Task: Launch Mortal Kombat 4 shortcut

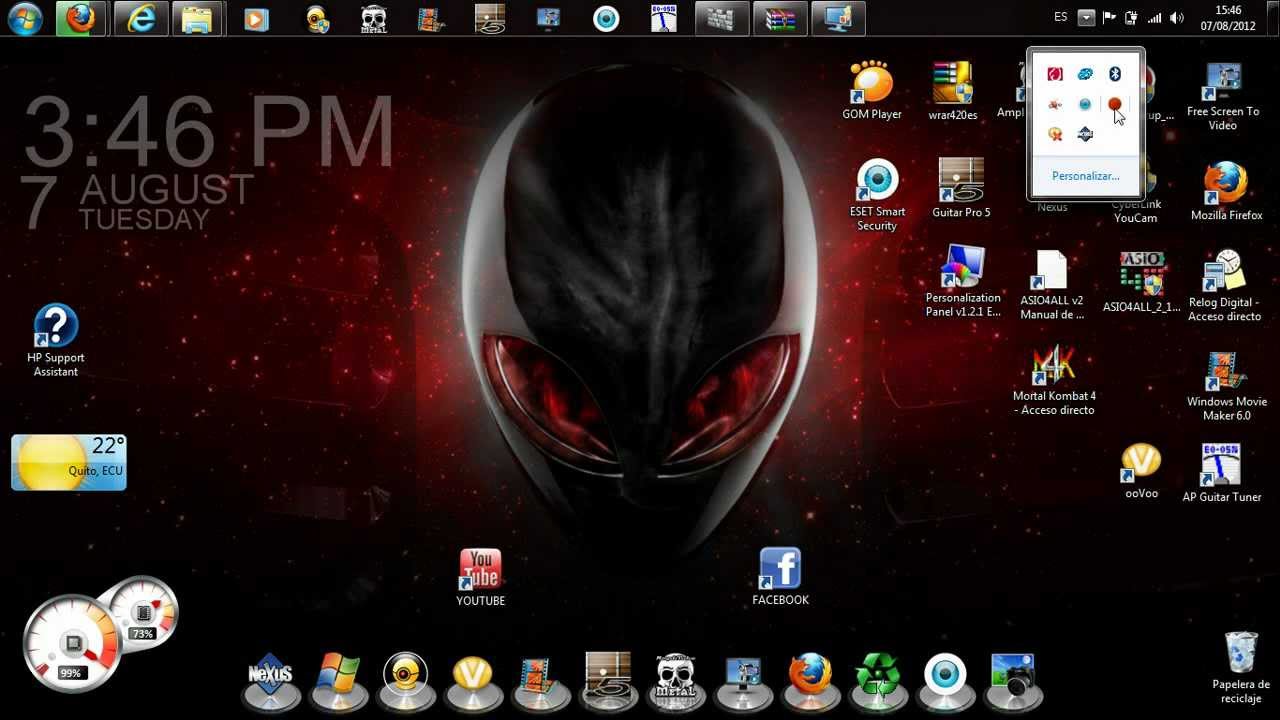Action: [x=1054, y=382]
